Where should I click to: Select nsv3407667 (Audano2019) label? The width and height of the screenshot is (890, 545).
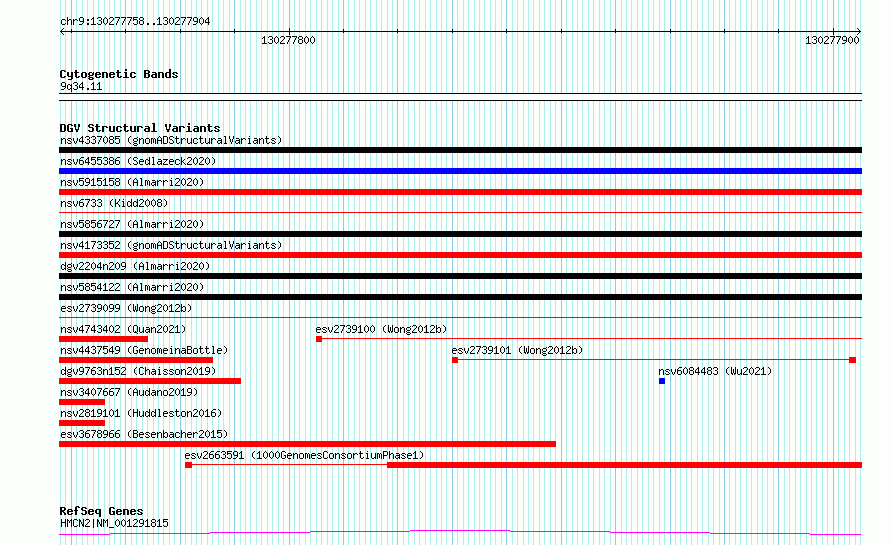pos(129,392)
